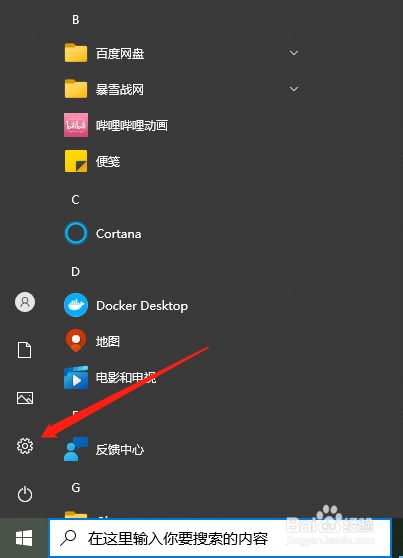Click the taskbar search magnifier icon

coord(68,538)
